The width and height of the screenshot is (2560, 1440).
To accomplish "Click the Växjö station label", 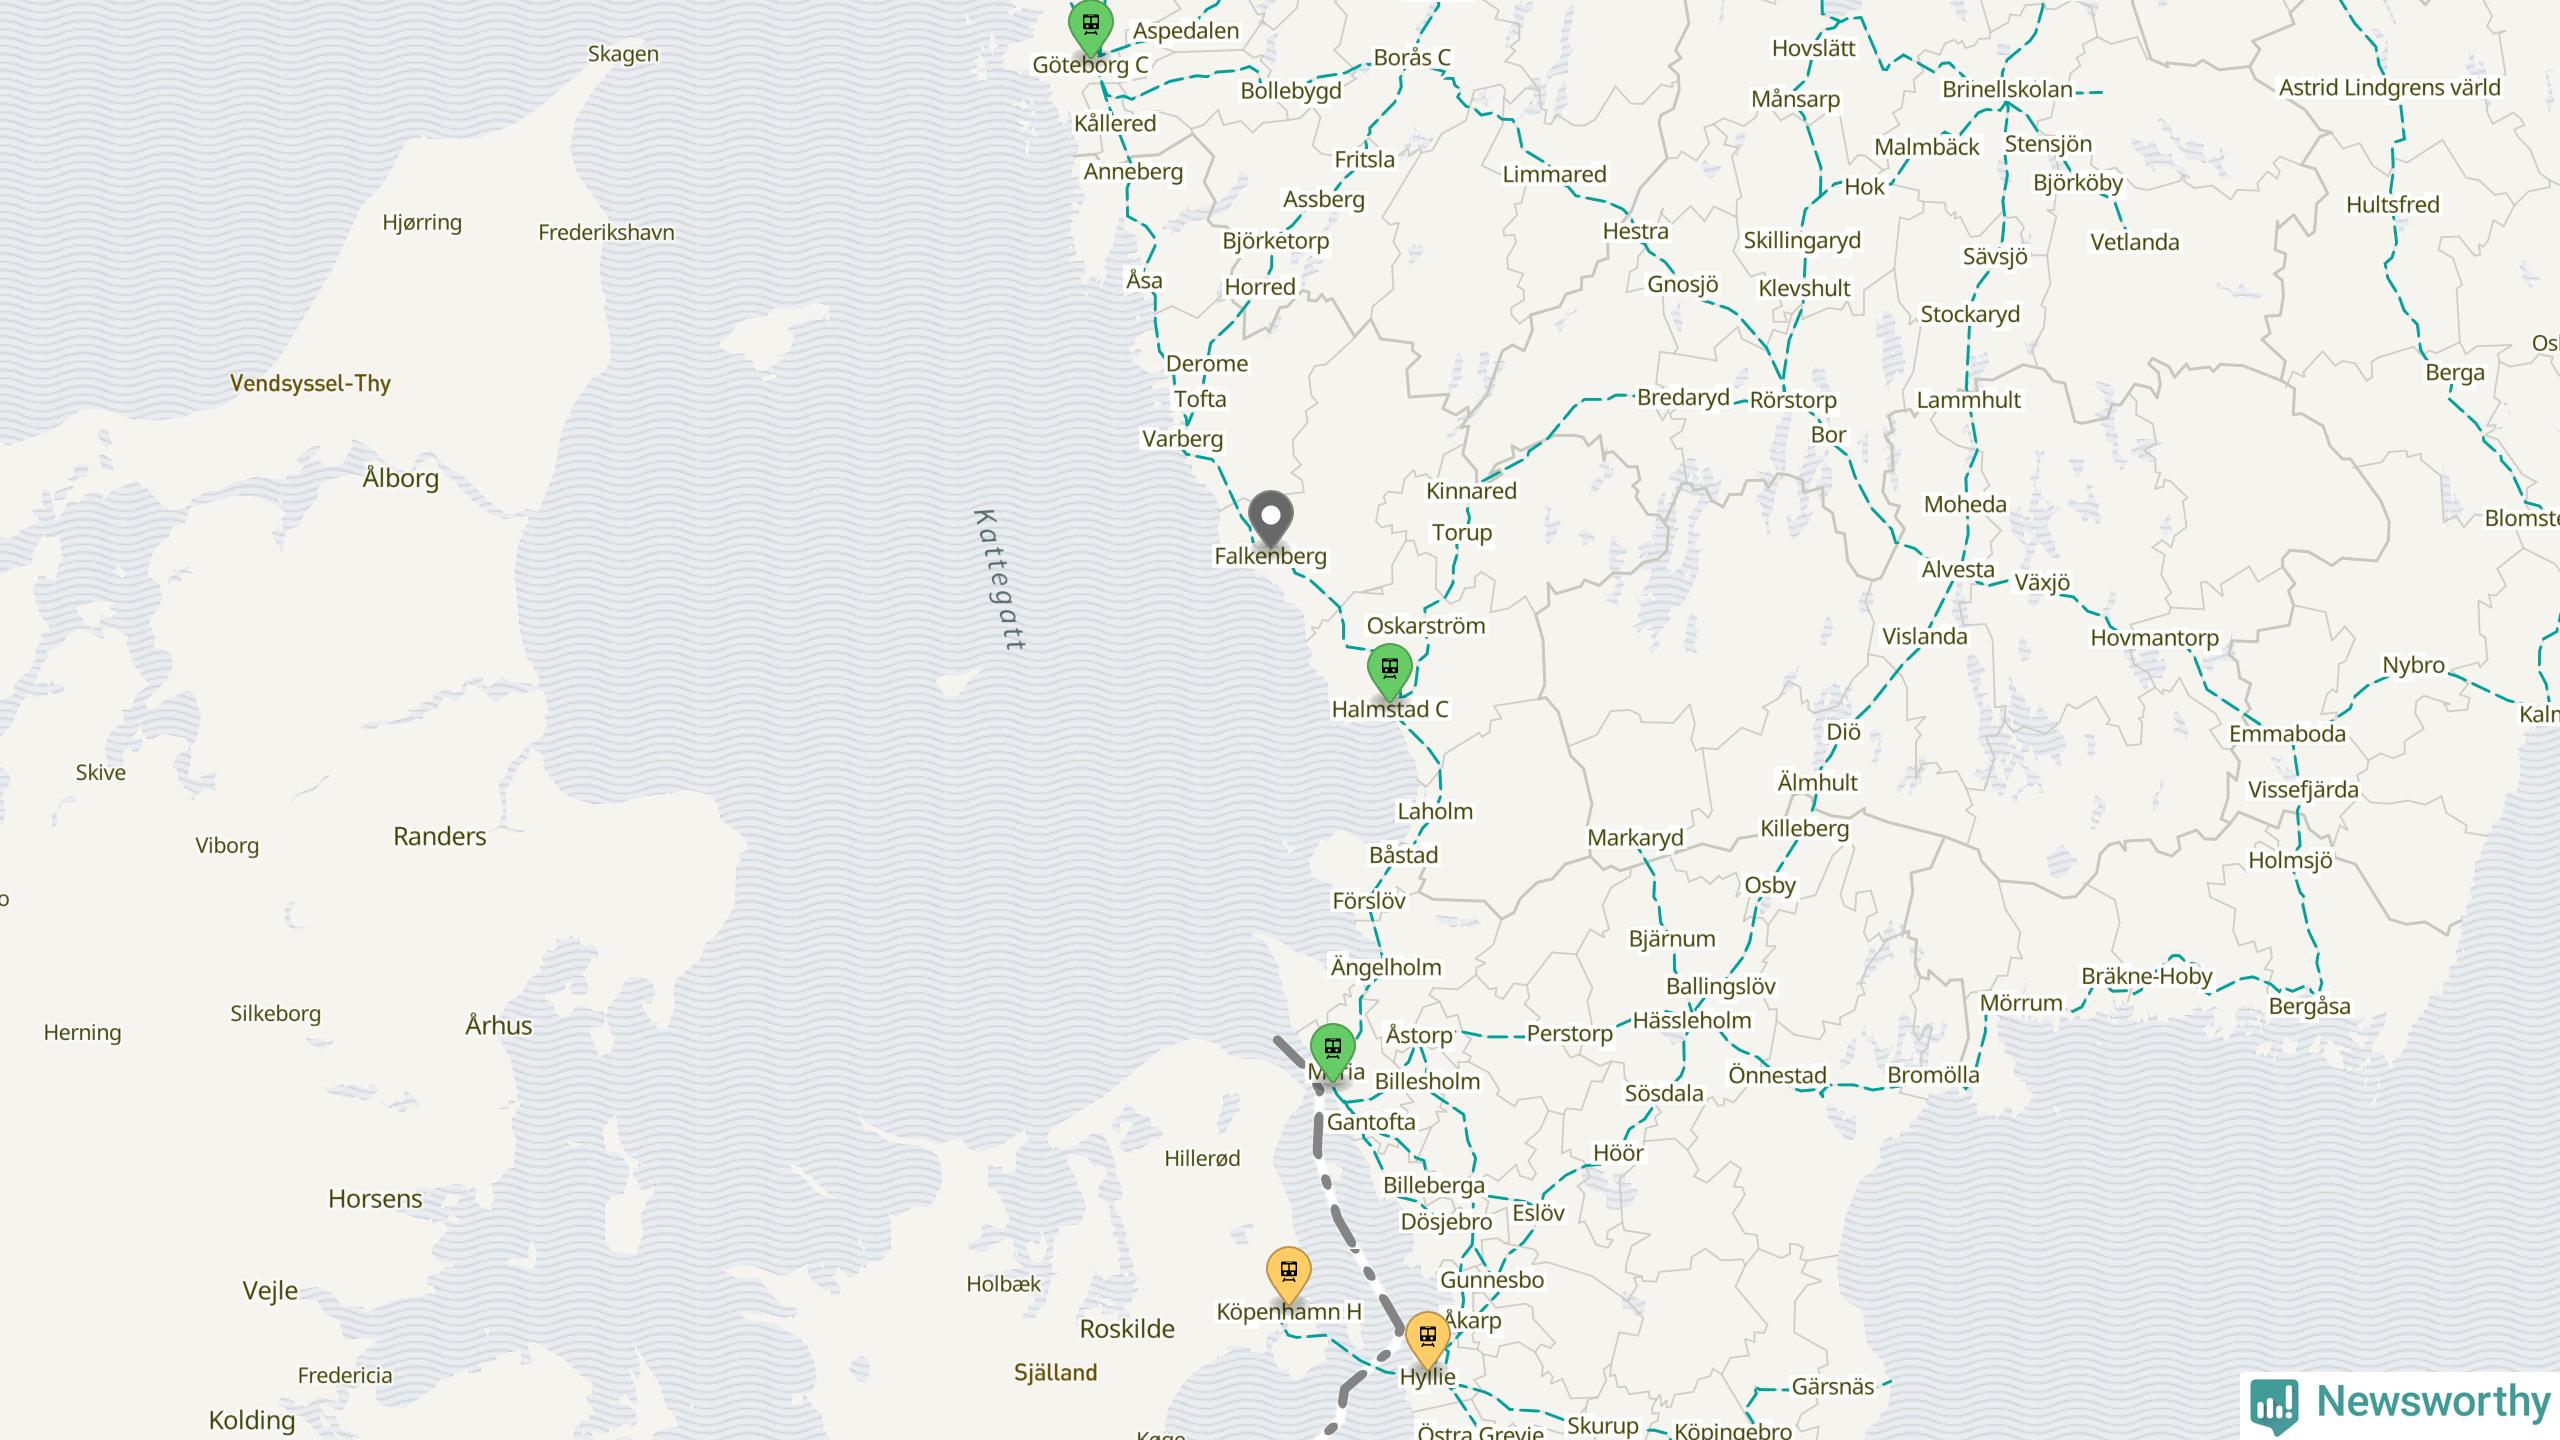I will pos(2042,582).
